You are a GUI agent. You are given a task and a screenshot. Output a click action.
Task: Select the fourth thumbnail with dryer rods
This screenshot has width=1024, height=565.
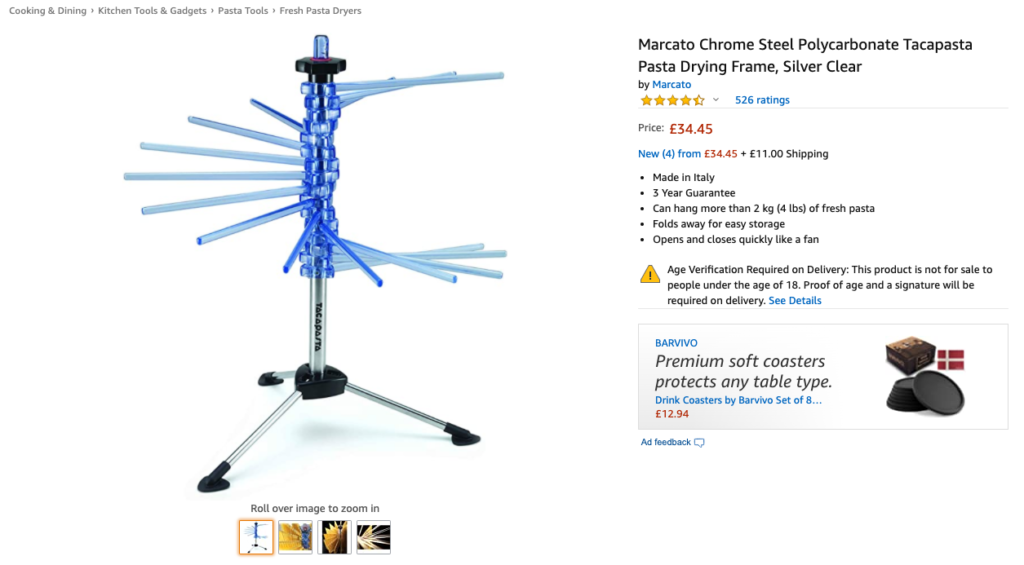374,537
